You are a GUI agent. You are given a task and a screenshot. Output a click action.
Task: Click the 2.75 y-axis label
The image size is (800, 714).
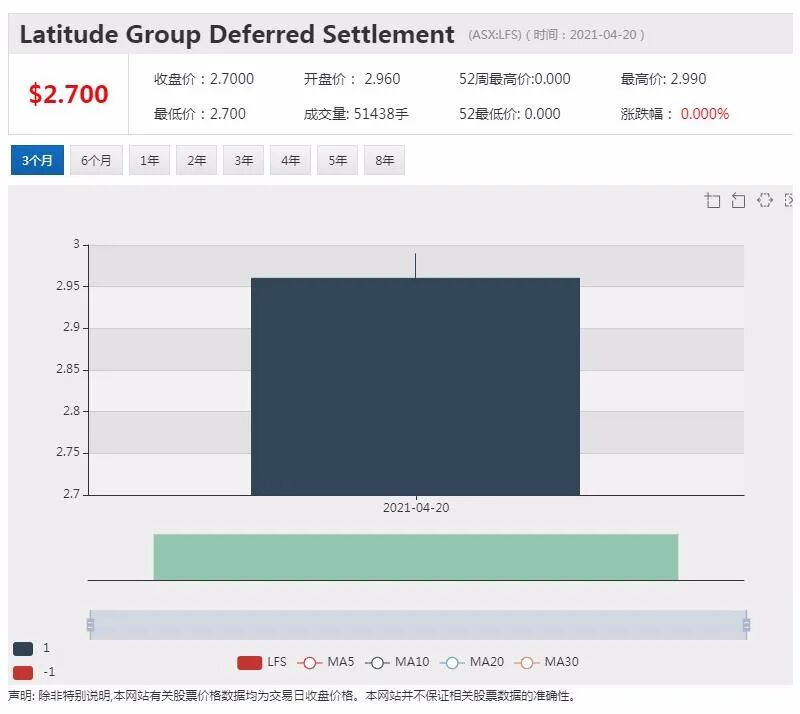68,452
